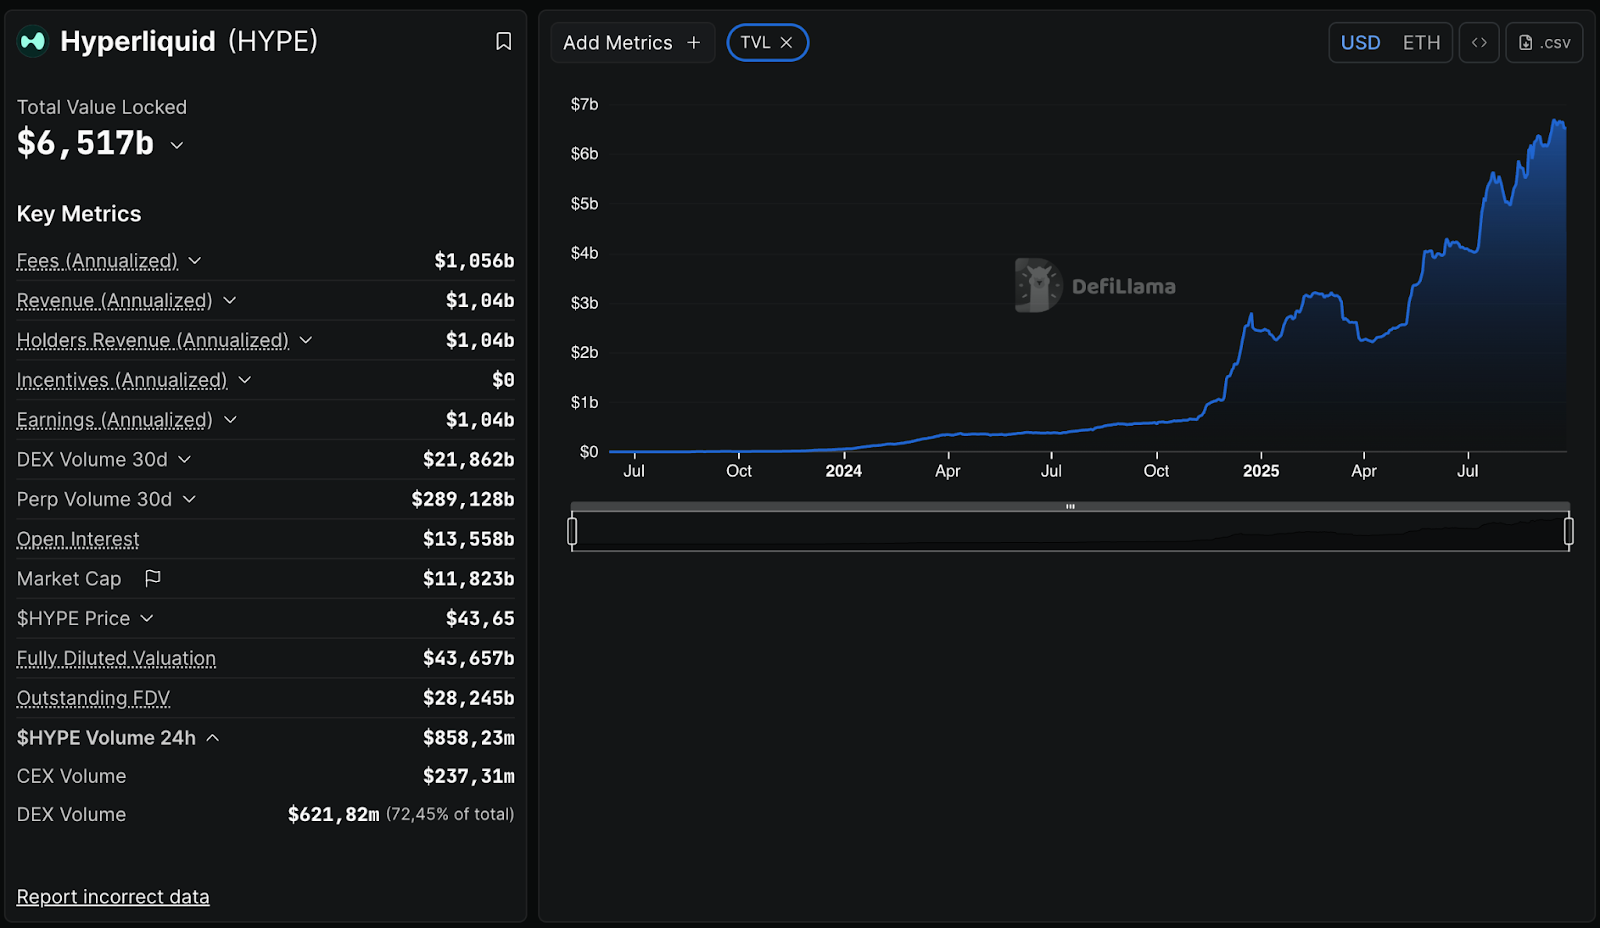Image resolution: width=1600 pixels, height=928 pixels.
Task: Click the center grip of range selector
Action: [1070, 507]
